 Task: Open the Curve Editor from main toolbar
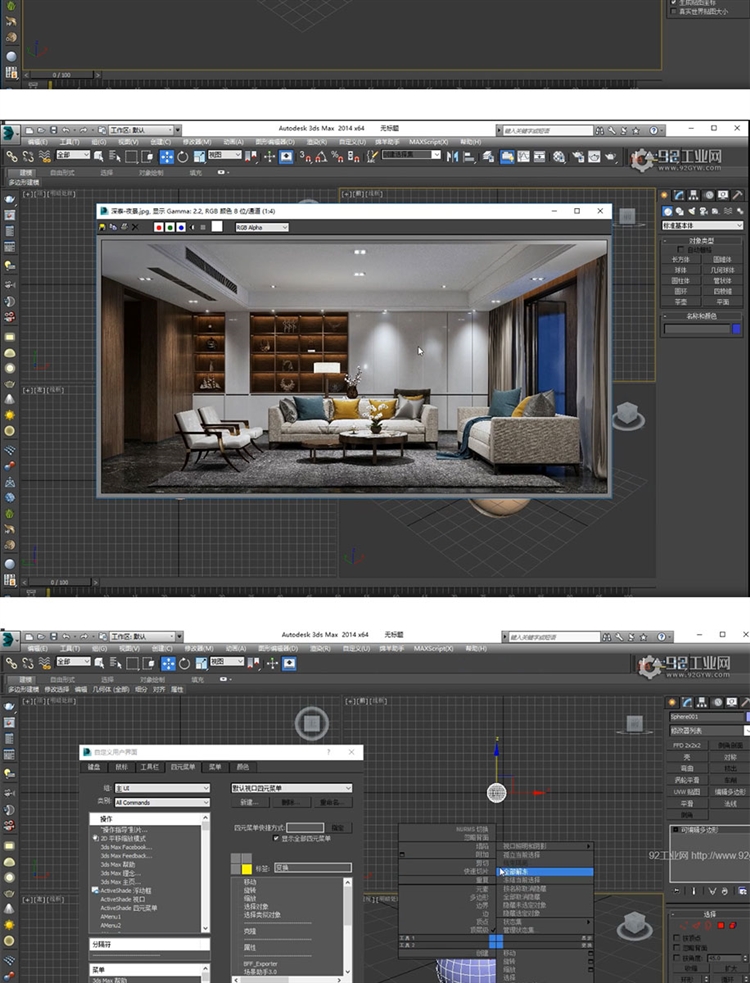click(x=523, y=156)
